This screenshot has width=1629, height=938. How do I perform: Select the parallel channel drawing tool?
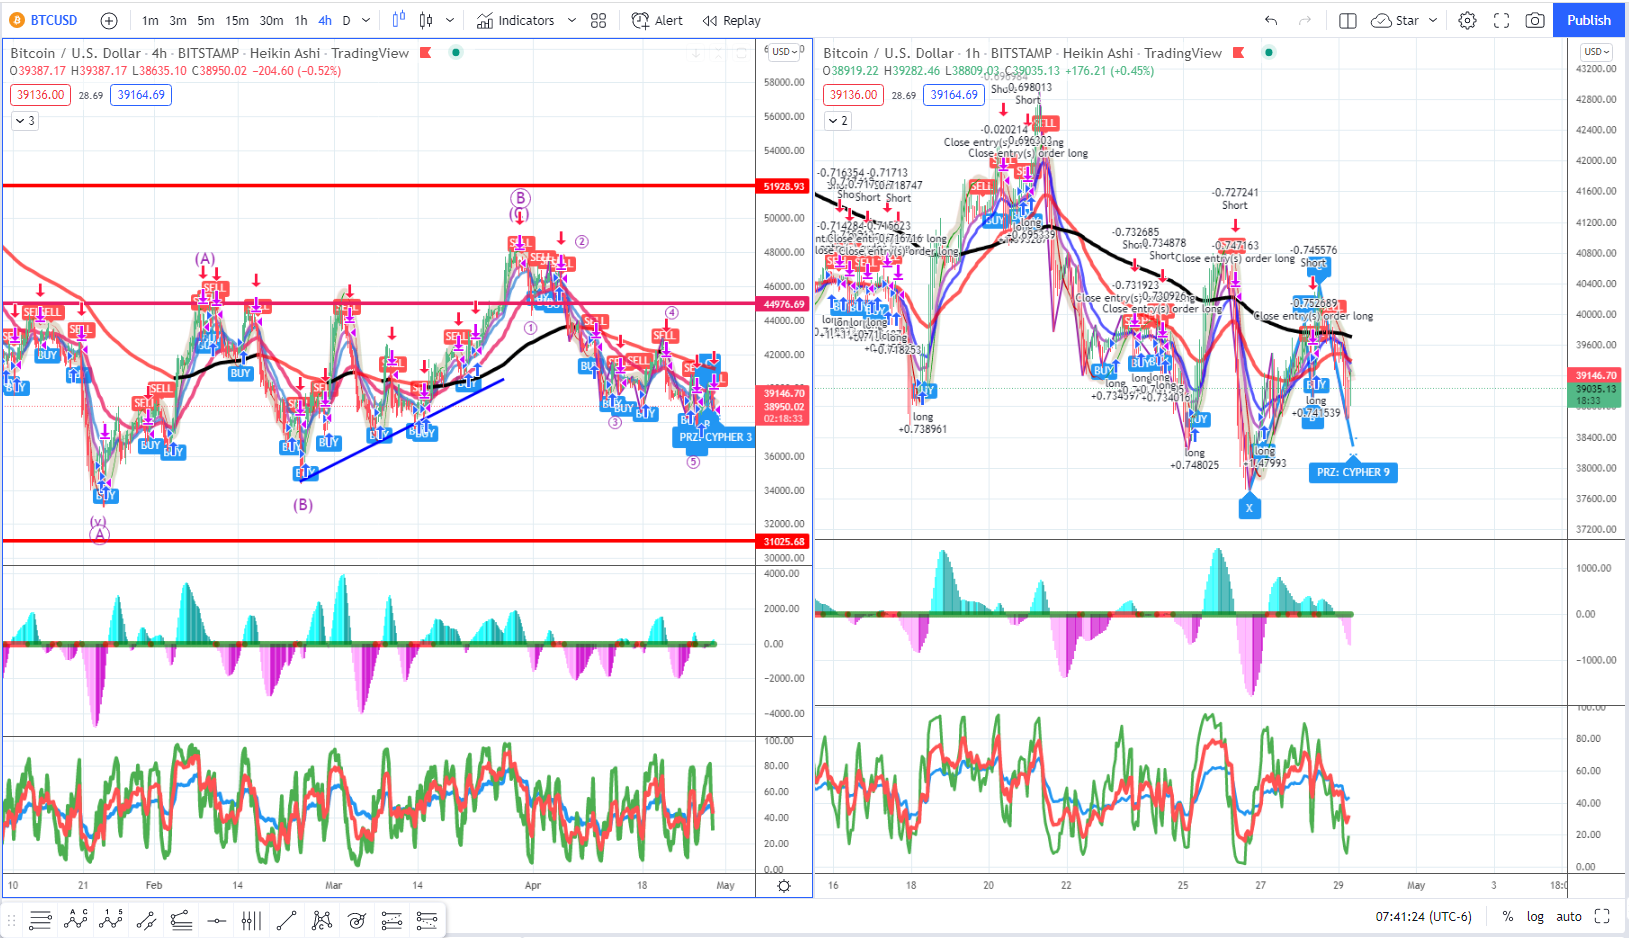pyautogui.click(x=146, y=920)
